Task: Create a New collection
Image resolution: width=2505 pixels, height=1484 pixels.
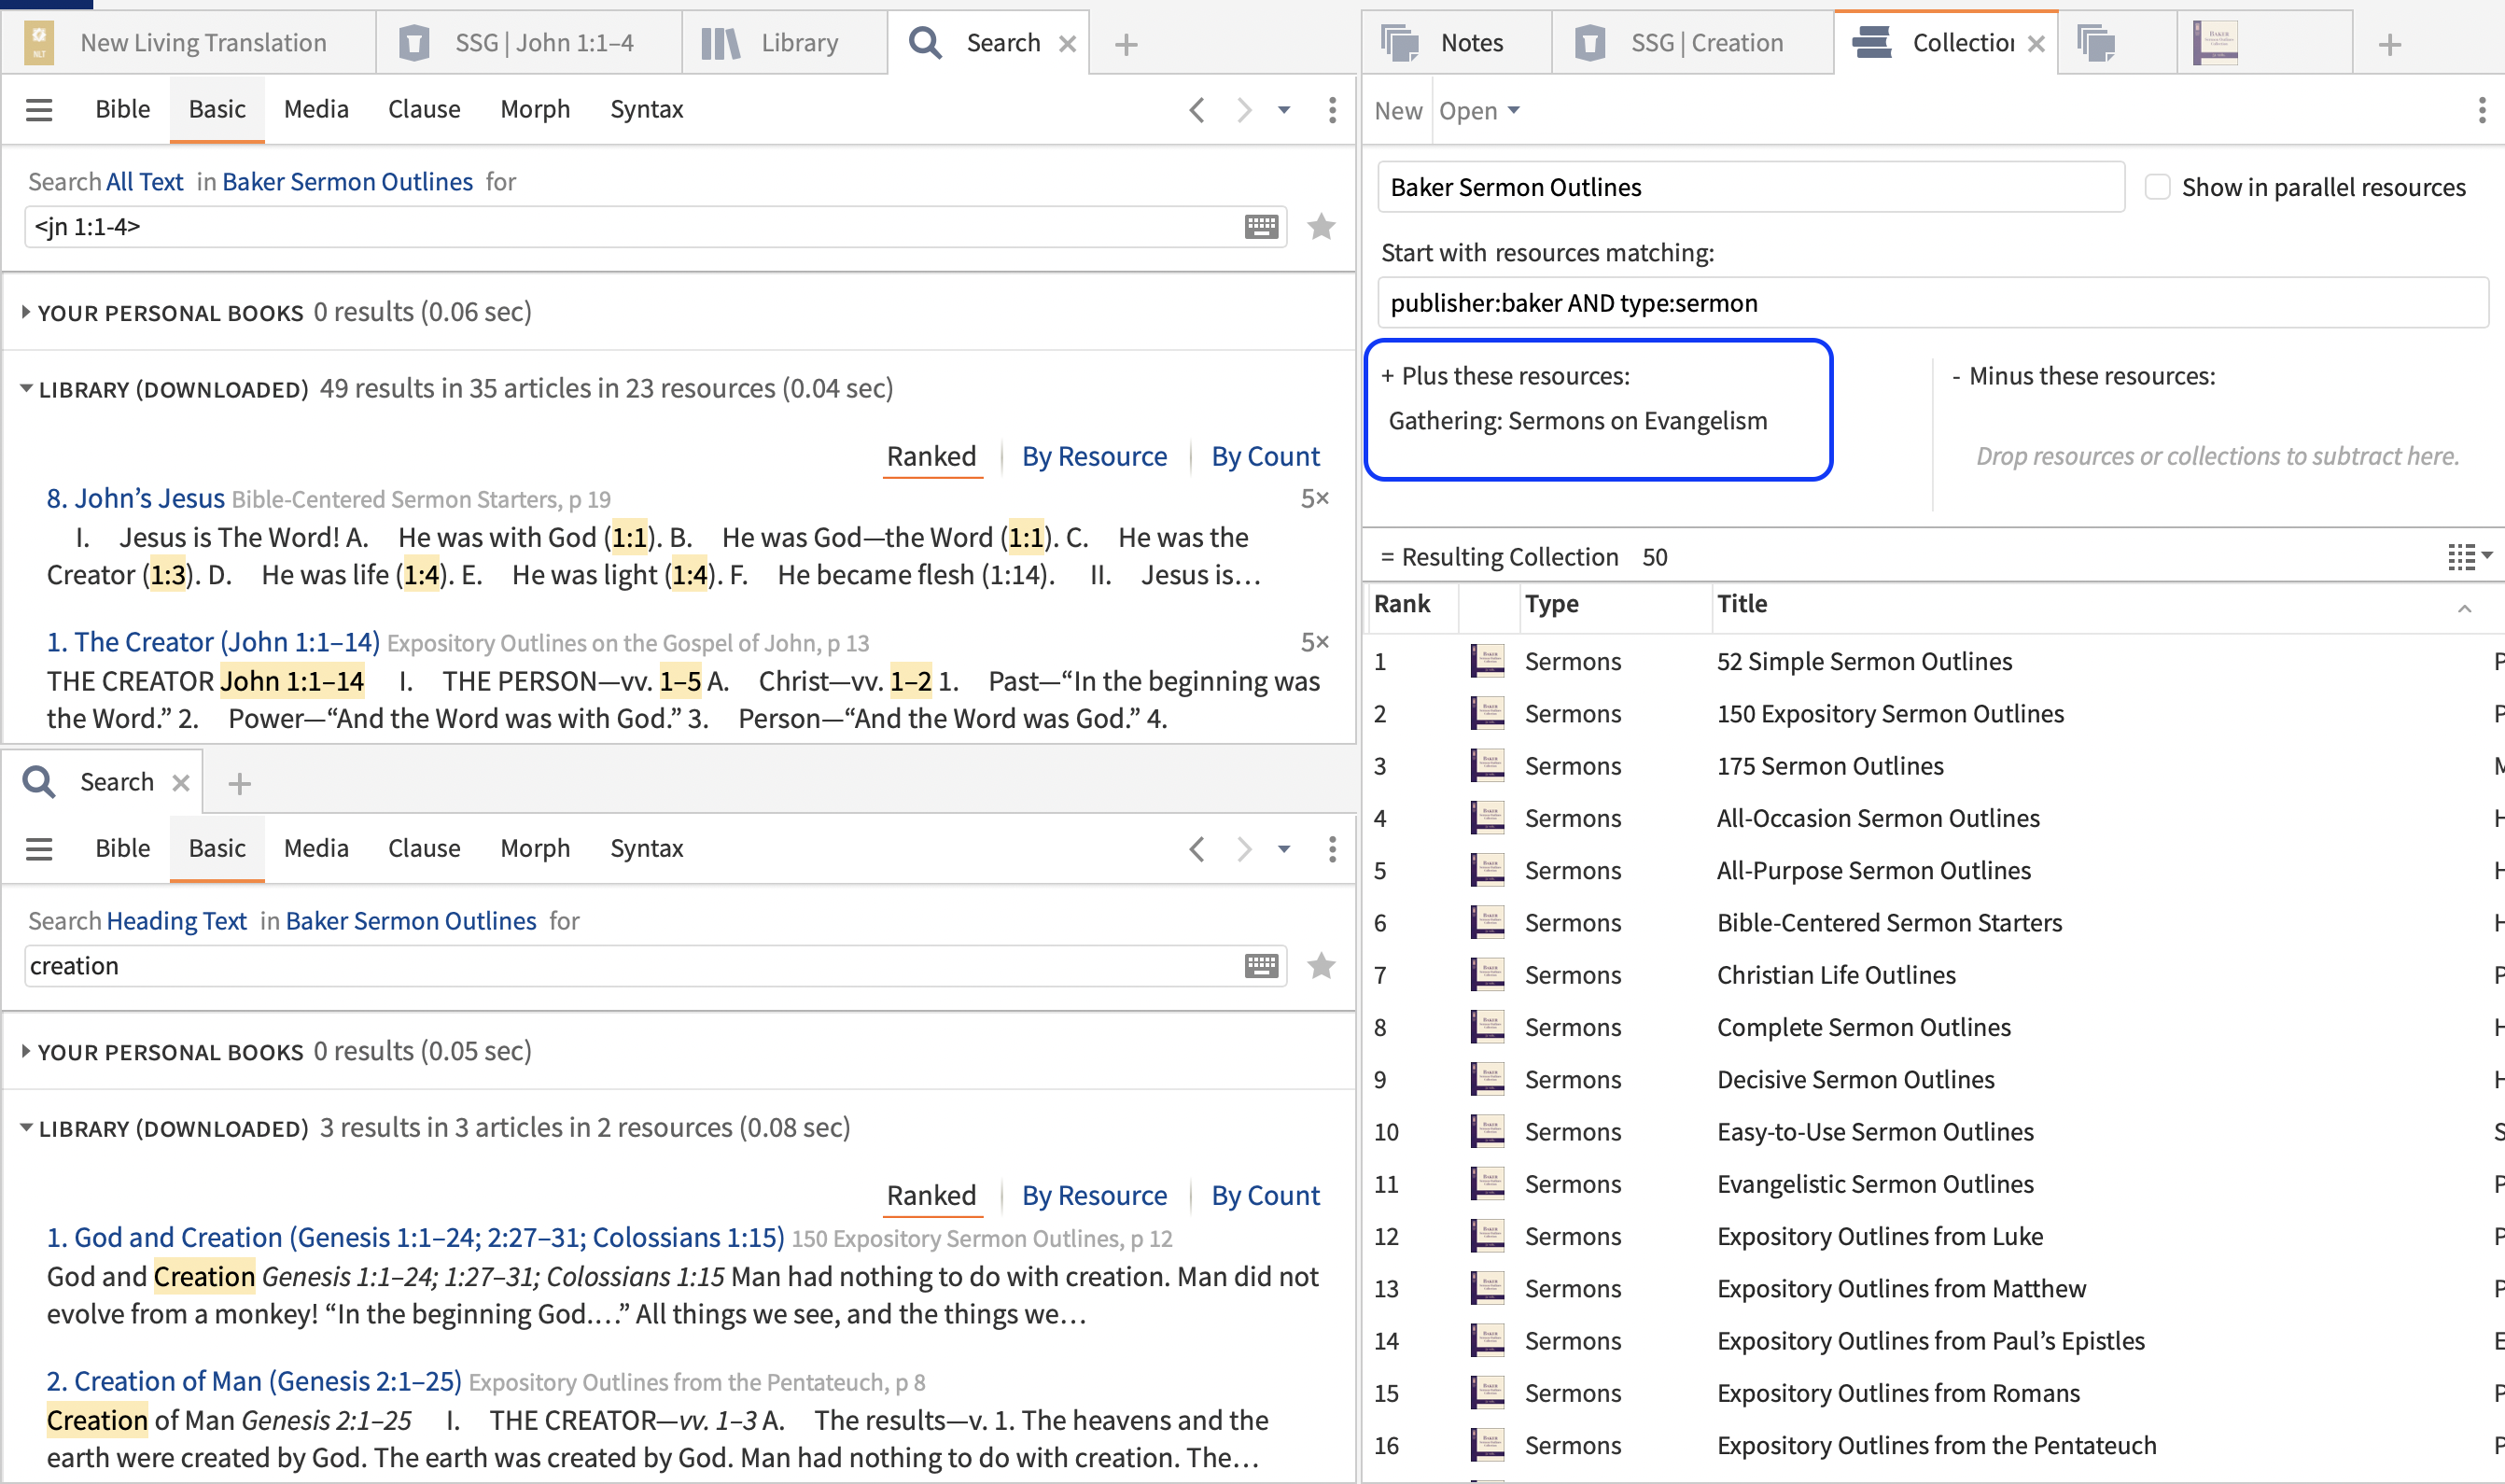Action: (x=1397, y=110)
